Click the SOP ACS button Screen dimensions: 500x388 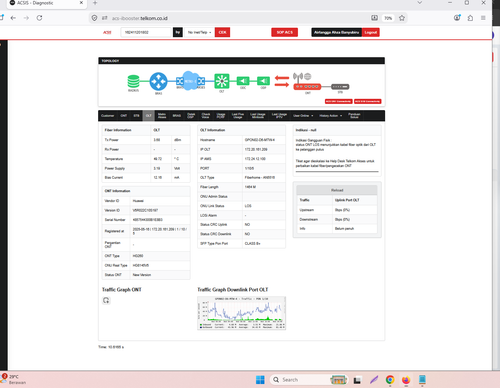pyautogui.click(x=285, y=32)
